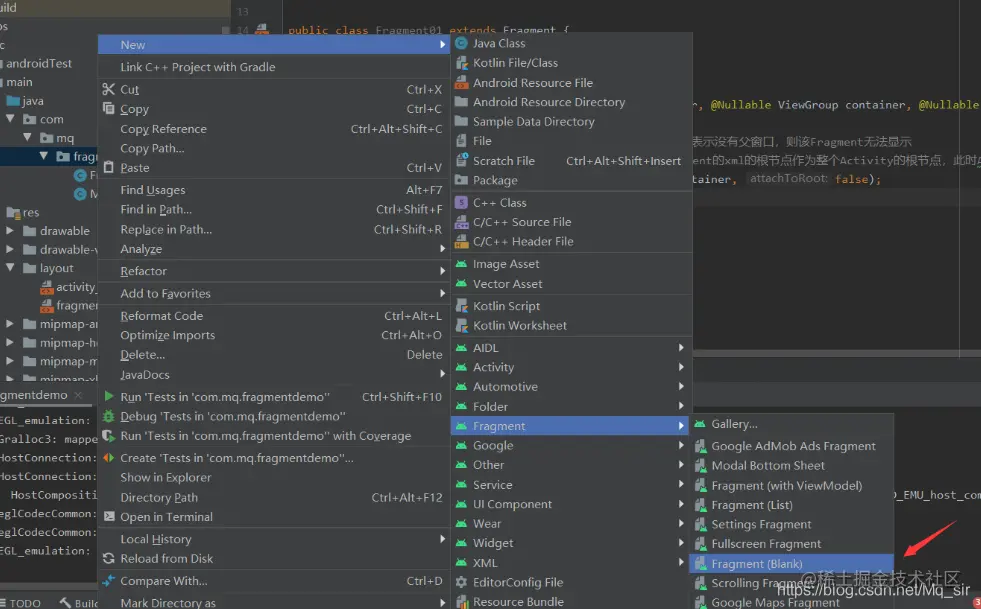Choose Fragment (with ViewModel) option
981x609 pixels.
click(x=791, y=485)
